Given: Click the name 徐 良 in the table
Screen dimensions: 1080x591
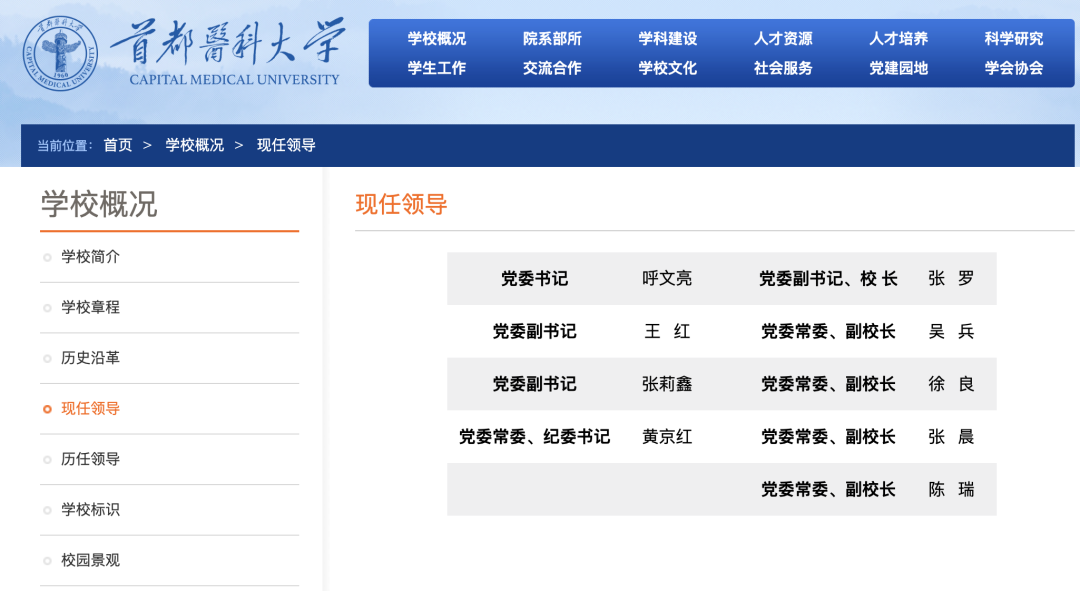Looking at the screenshot, I should click(951, 384).
